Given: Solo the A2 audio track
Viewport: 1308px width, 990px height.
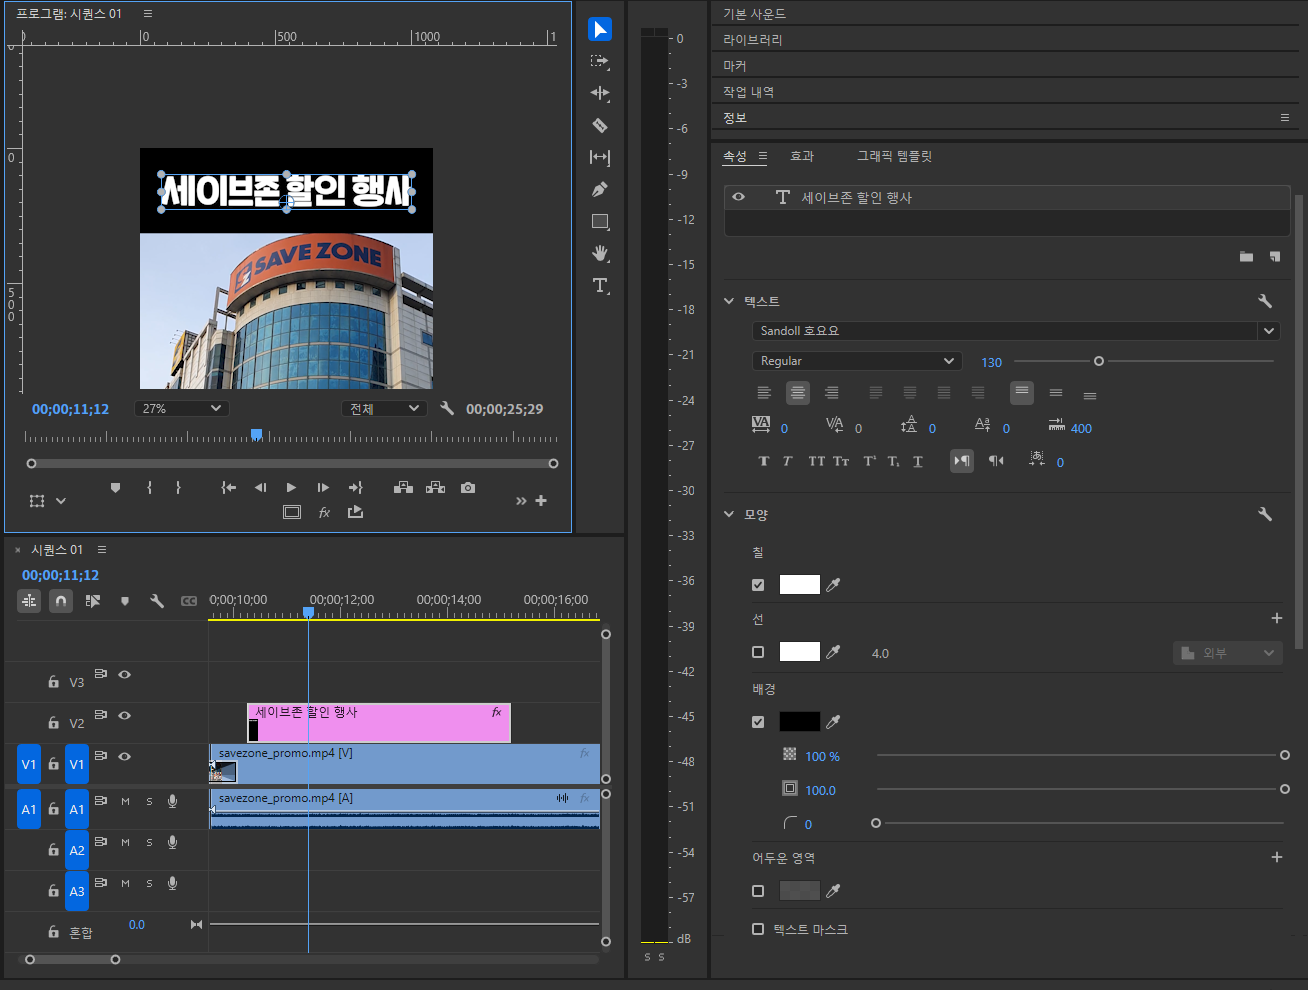Looking at the screenshot, I should 150,842.
